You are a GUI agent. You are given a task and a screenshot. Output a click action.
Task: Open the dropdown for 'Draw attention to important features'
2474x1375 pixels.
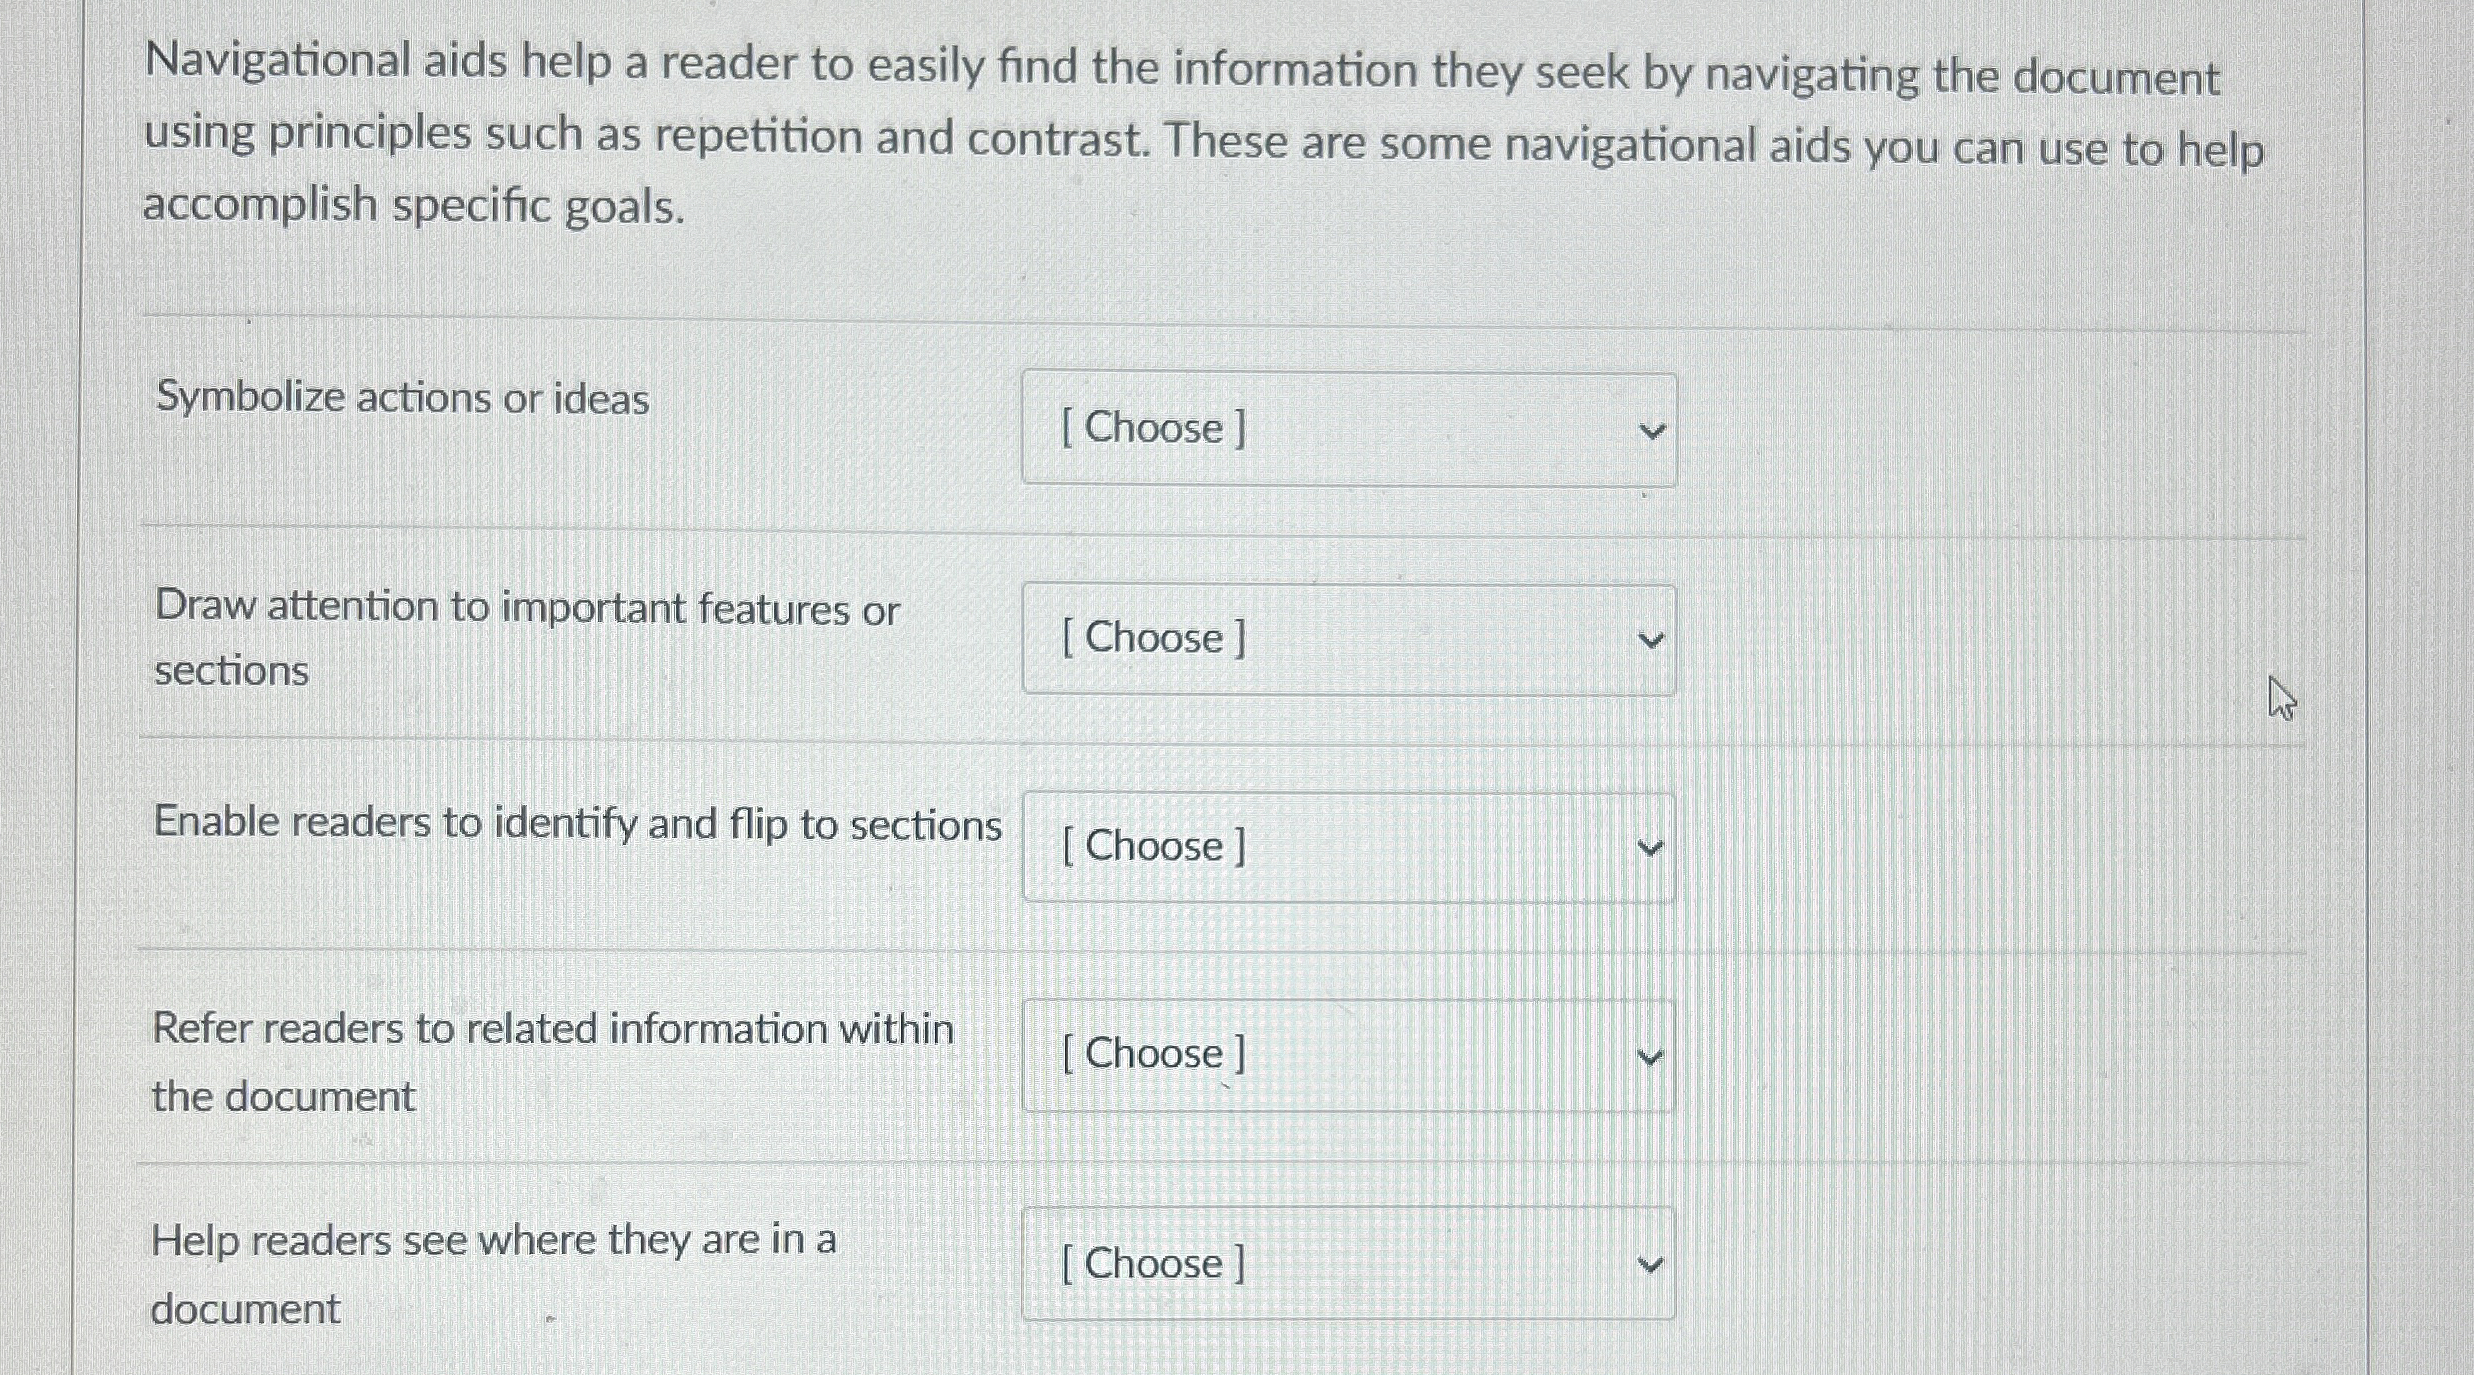coord(1348,638)
